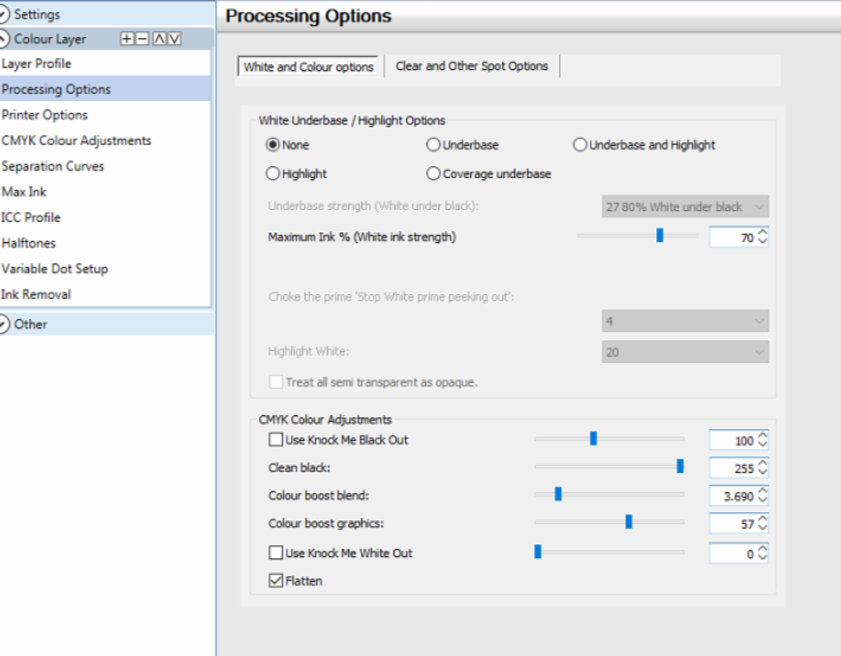Click the Maximum Ink % value field

[733, 237]
